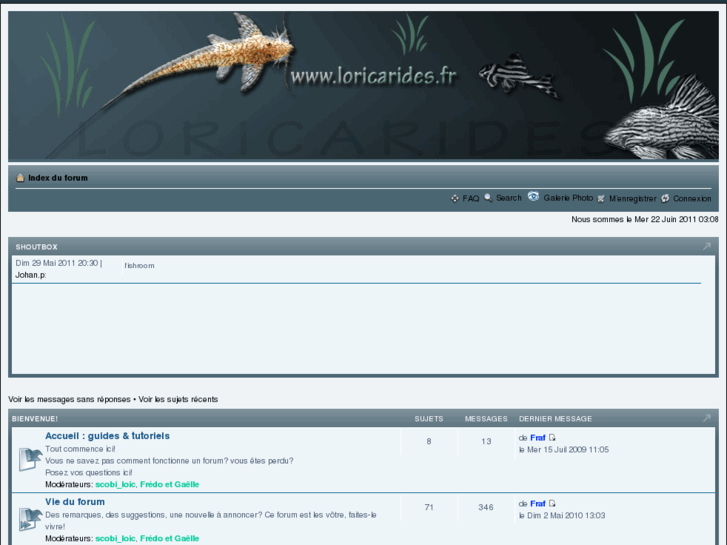Click the fishroom shoutbox message
The width and height of the screenshot is (727, 545).
pyautogui.click(x=139, y=265)
